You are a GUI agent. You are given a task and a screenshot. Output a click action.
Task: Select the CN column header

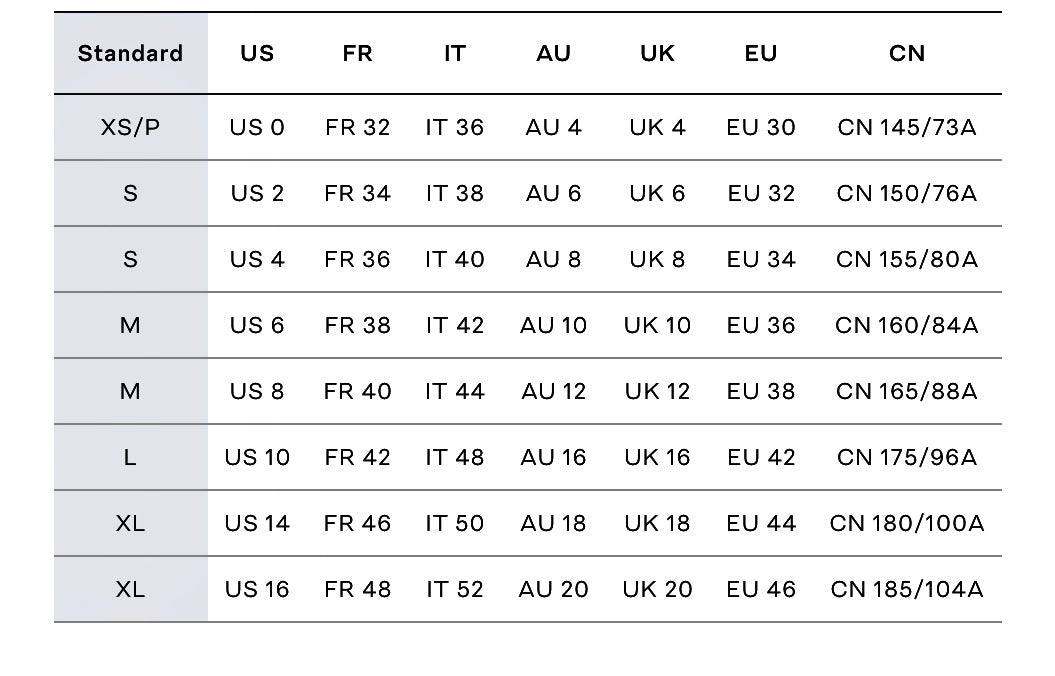[x=907, y=54]
